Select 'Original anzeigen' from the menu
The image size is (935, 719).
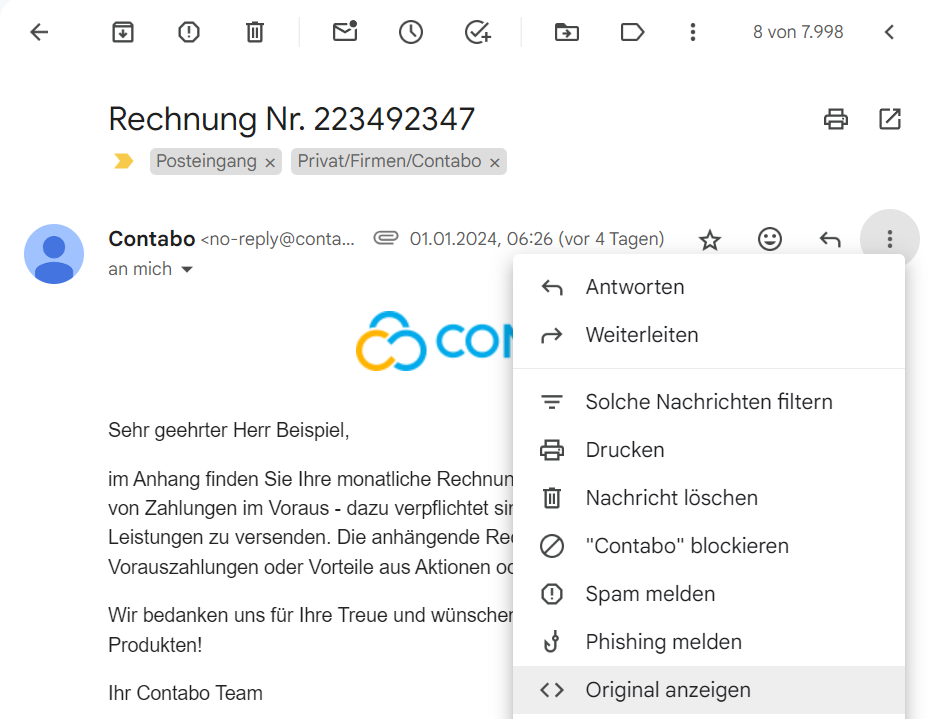pyautogui.click(x=668, y=690)
